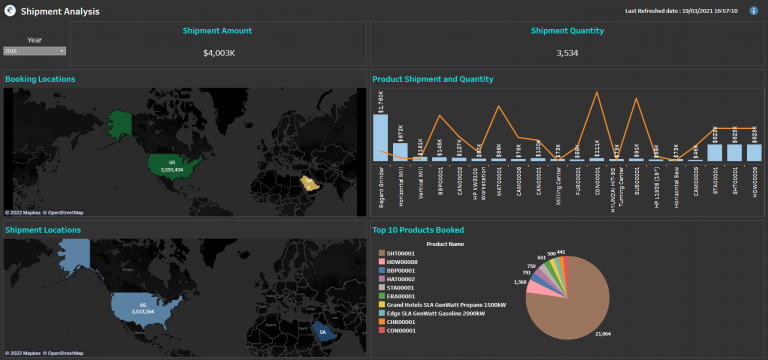
Task: Click the SHT00001 brown legend swatch
Action: pyautogui.click(x=382, y=253)
